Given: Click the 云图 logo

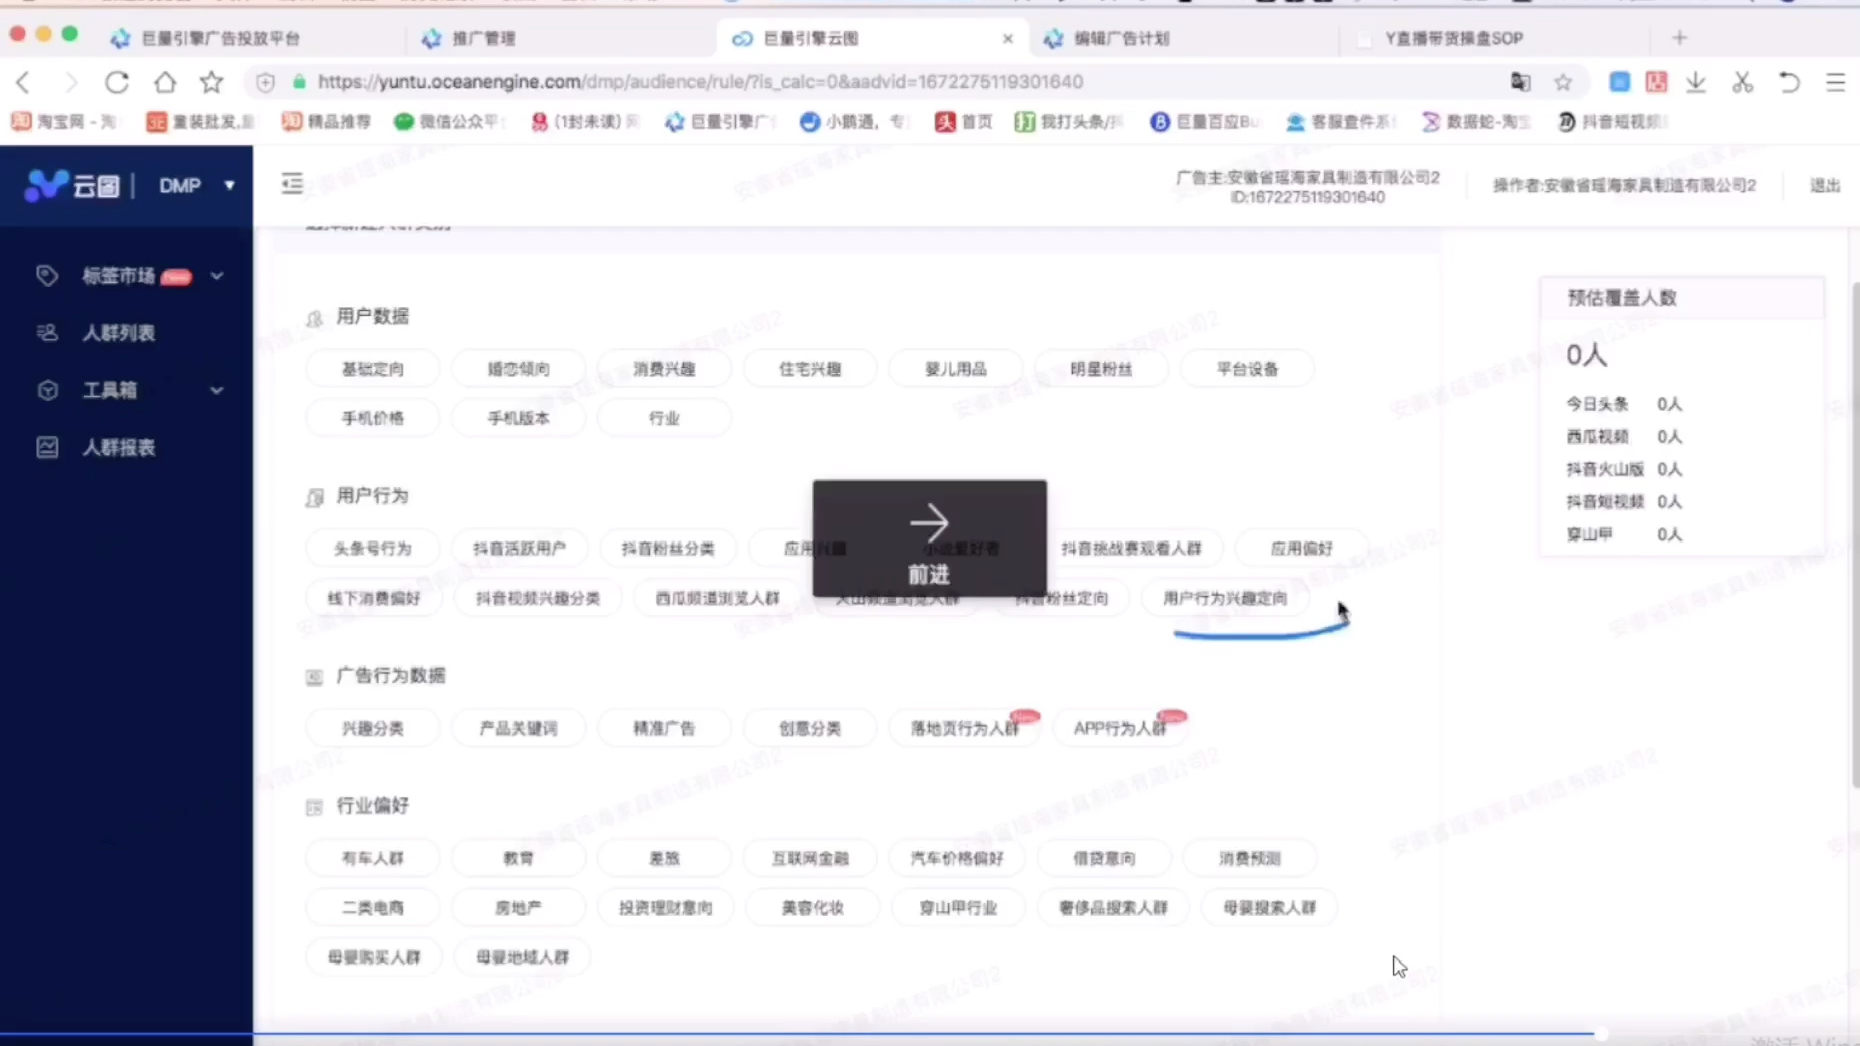Looking at the screenshot, I should [72, 185].
